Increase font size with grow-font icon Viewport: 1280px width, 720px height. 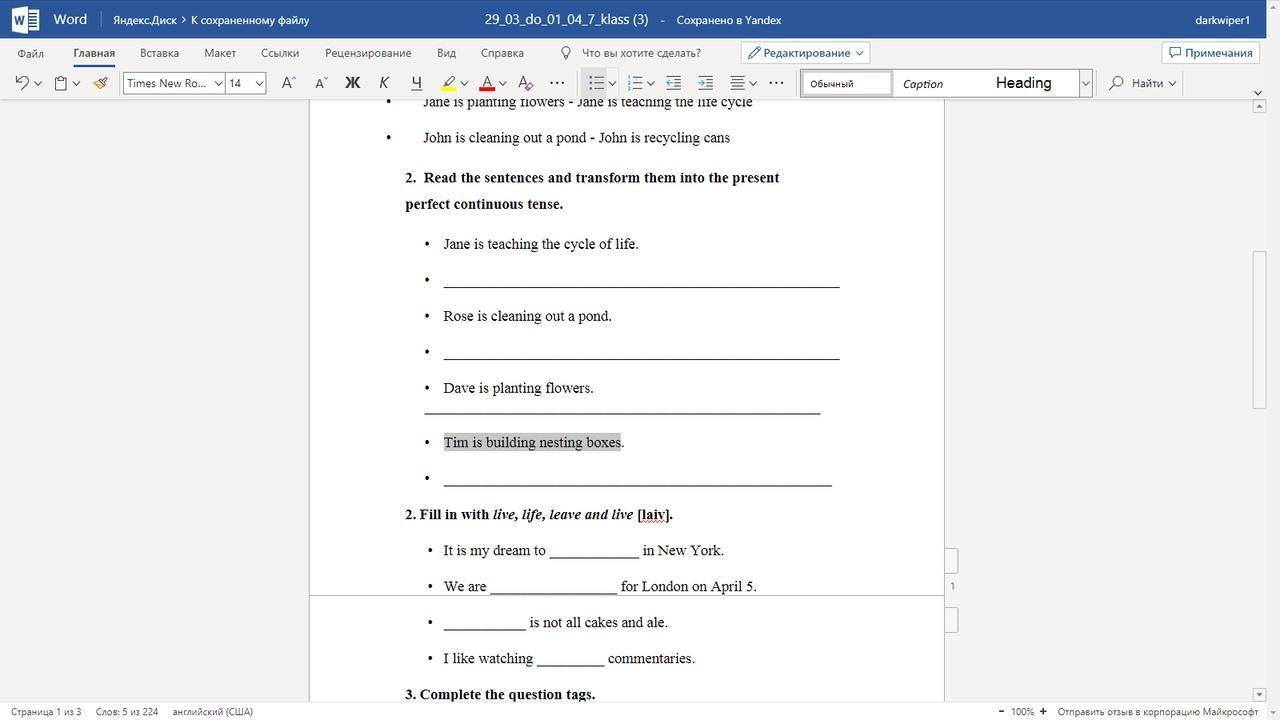pyautogui.click(x=288, y=83)
